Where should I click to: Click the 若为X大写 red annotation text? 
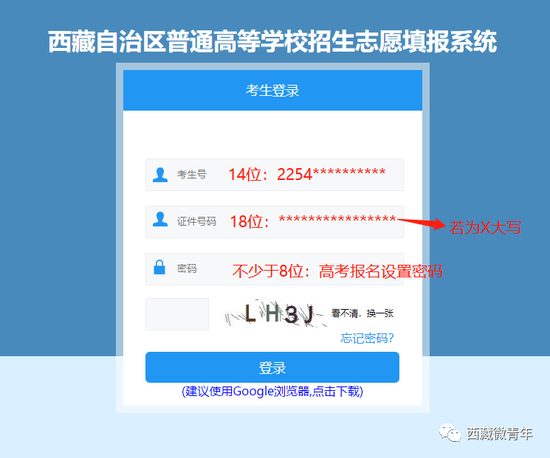click(485, 228)
